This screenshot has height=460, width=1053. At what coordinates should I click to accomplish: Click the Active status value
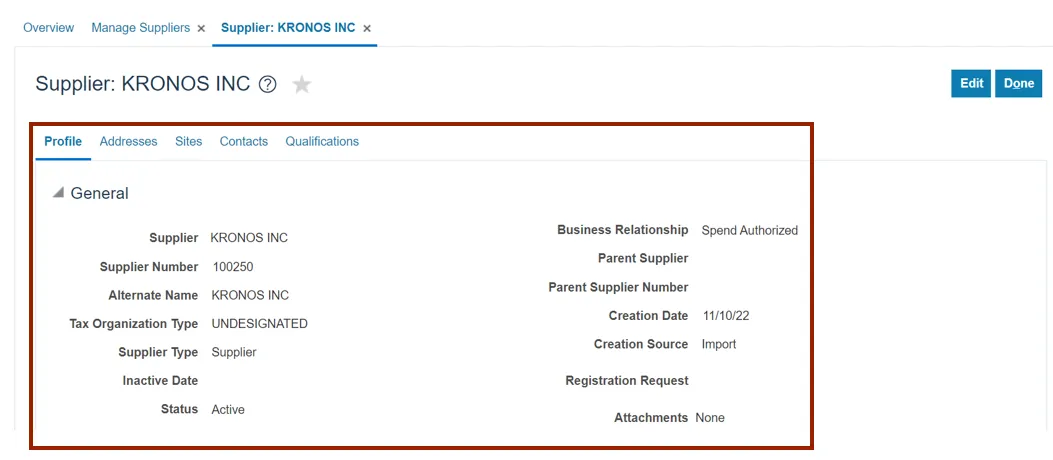[228, 410]
